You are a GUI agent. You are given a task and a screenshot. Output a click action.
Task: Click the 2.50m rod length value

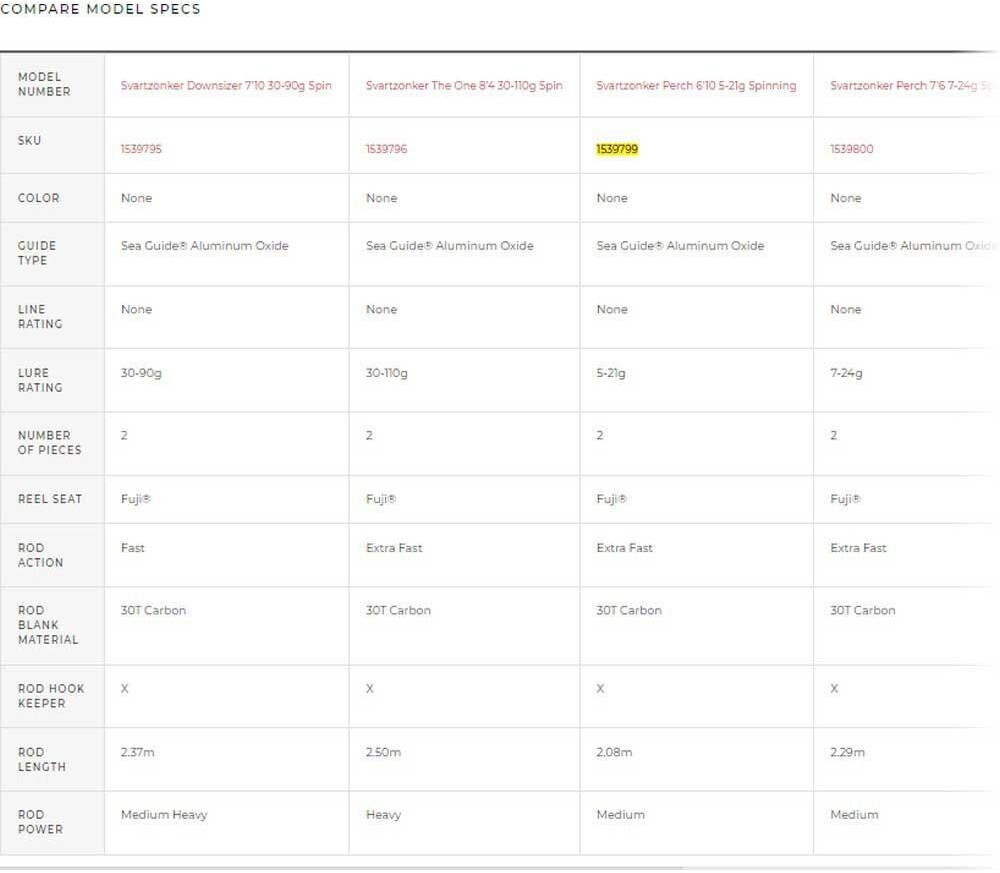pos(383,752)
